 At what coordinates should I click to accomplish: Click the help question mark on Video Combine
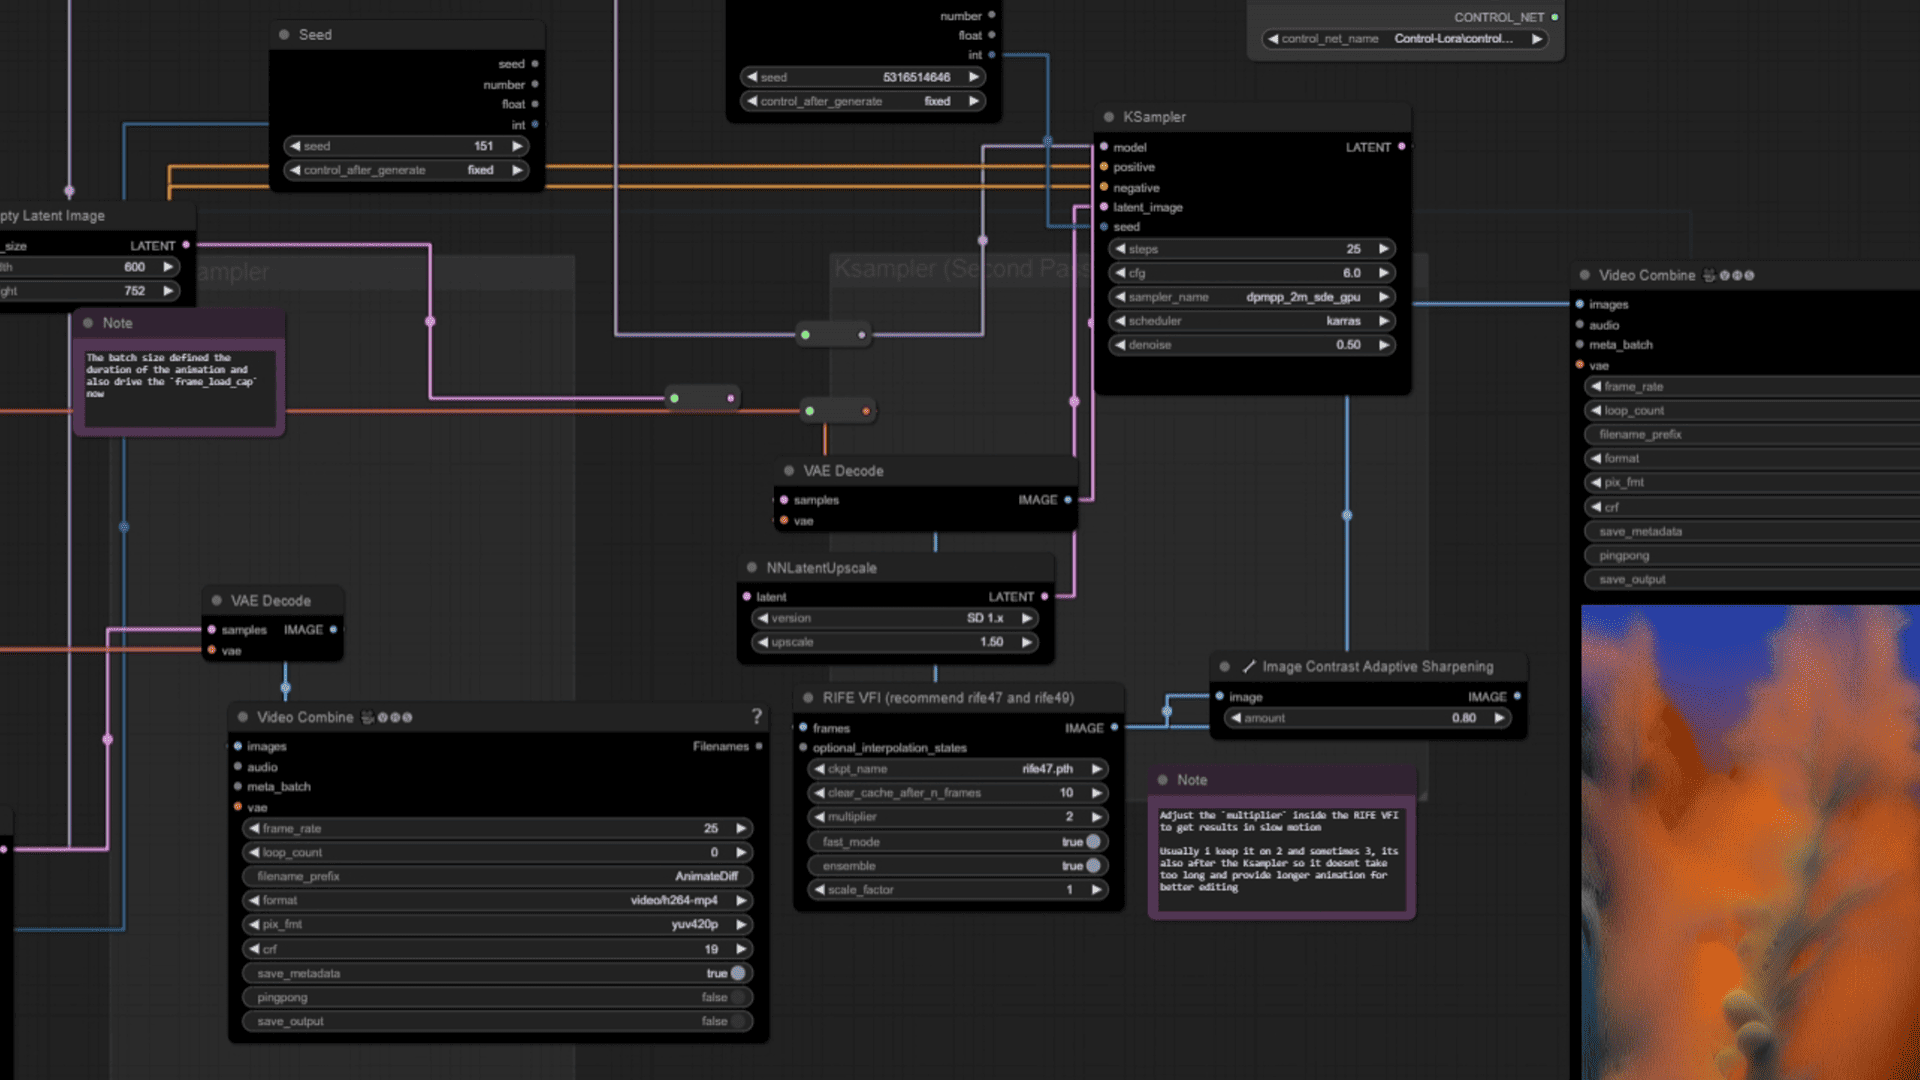(x=757, y=716)
